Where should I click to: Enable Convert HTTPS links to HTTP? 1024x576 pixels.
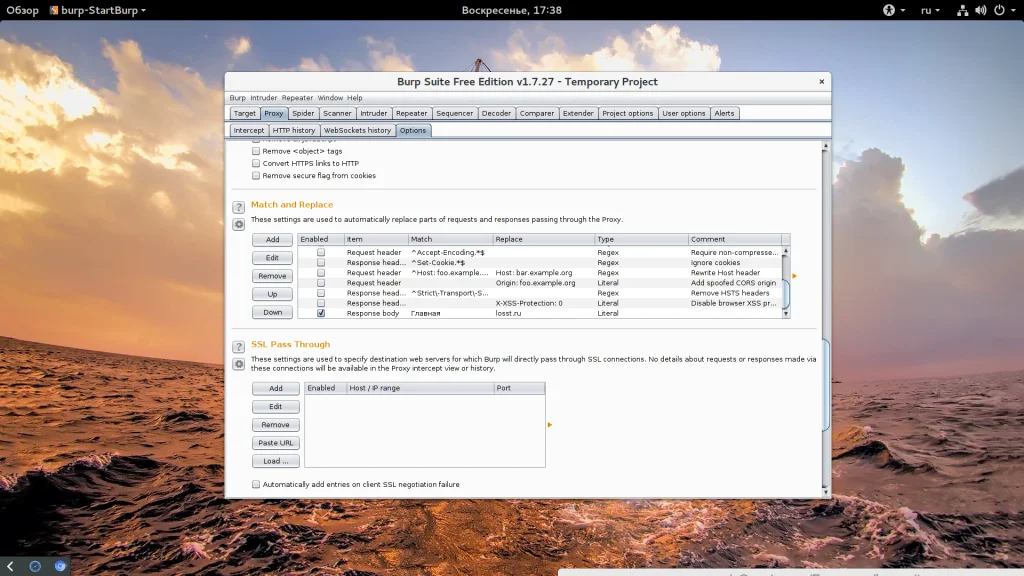click(x=255, y=163)
